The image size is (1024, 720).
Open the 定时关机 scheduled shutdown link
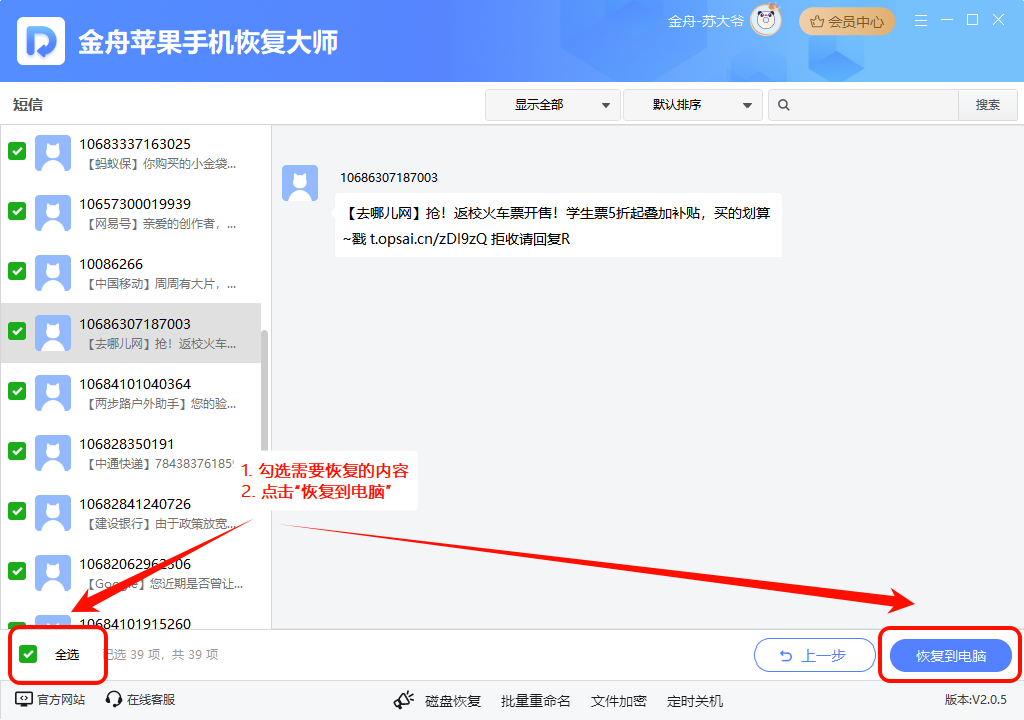(694, 701)
